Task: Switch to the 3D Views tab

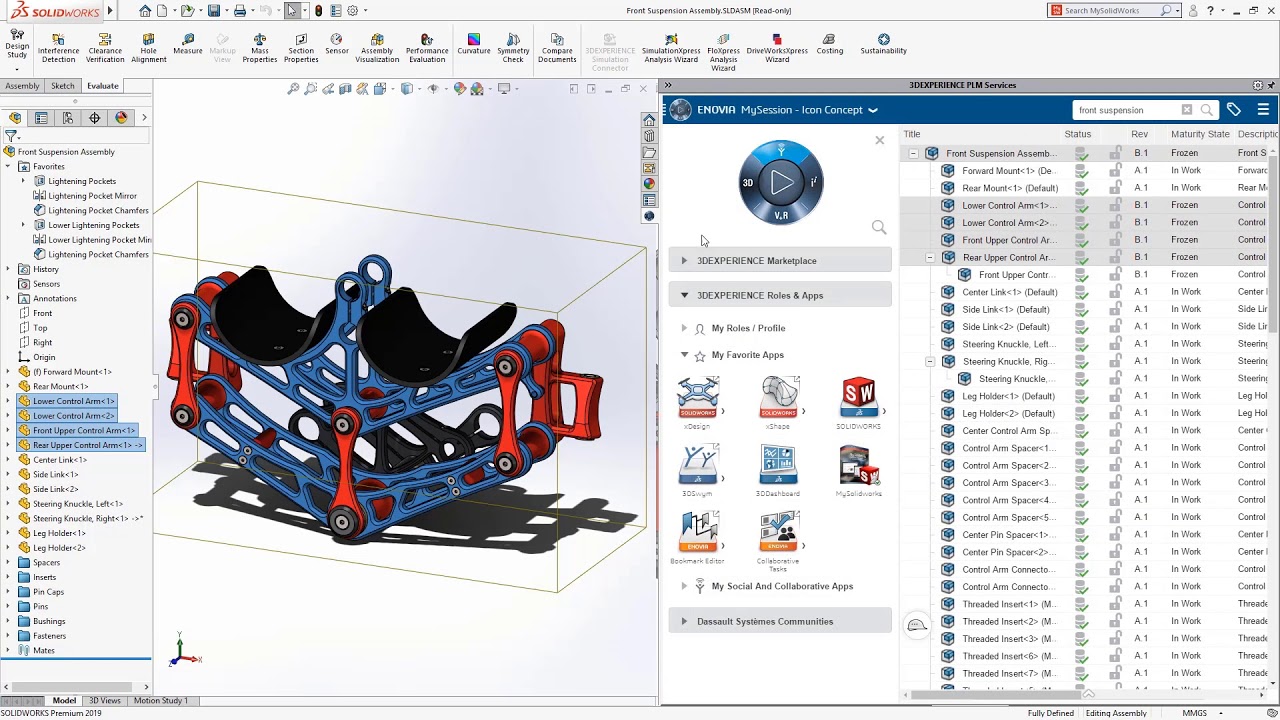Action: [105, 700]
